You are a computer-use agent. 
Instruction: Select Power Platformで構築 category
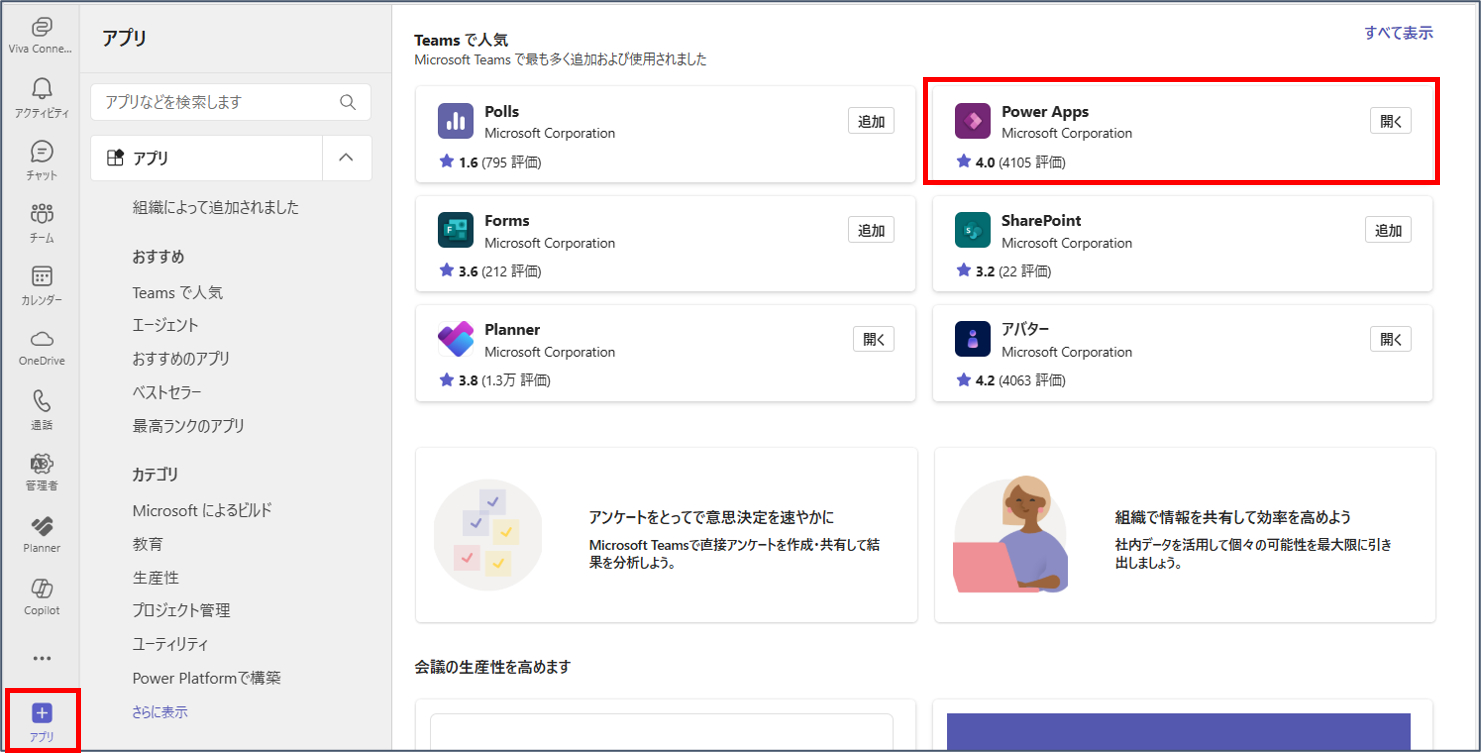click(x=207, y=678)
